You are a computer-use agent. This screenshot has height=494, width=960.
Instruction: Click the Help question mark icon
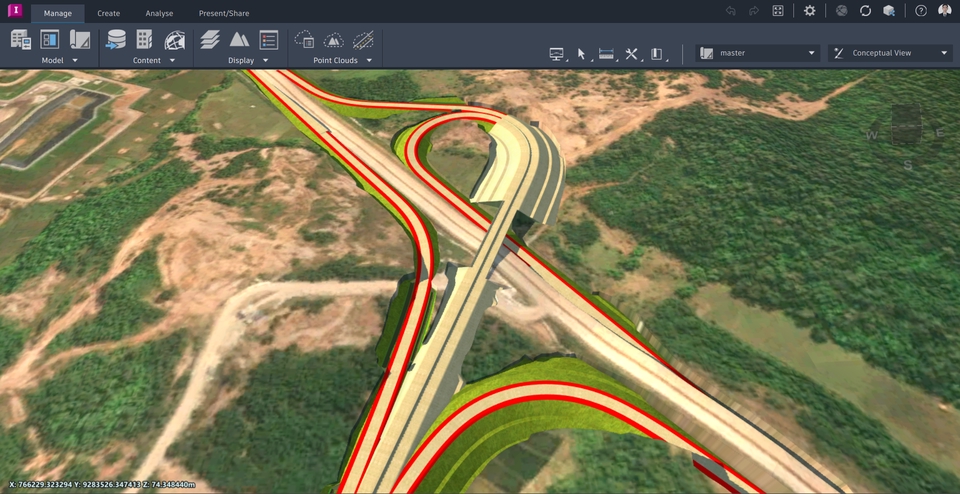coord(921,11)
